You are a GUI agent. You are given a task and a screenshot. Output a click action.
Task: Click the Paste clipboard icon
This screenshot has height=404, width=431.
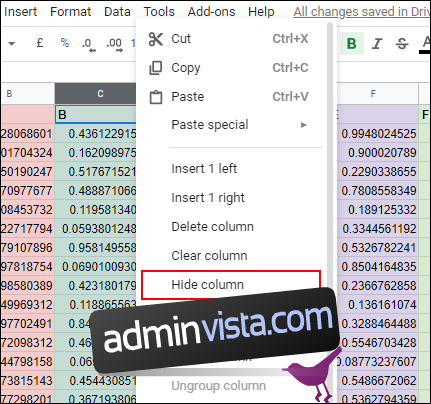(x=156, y=97)
